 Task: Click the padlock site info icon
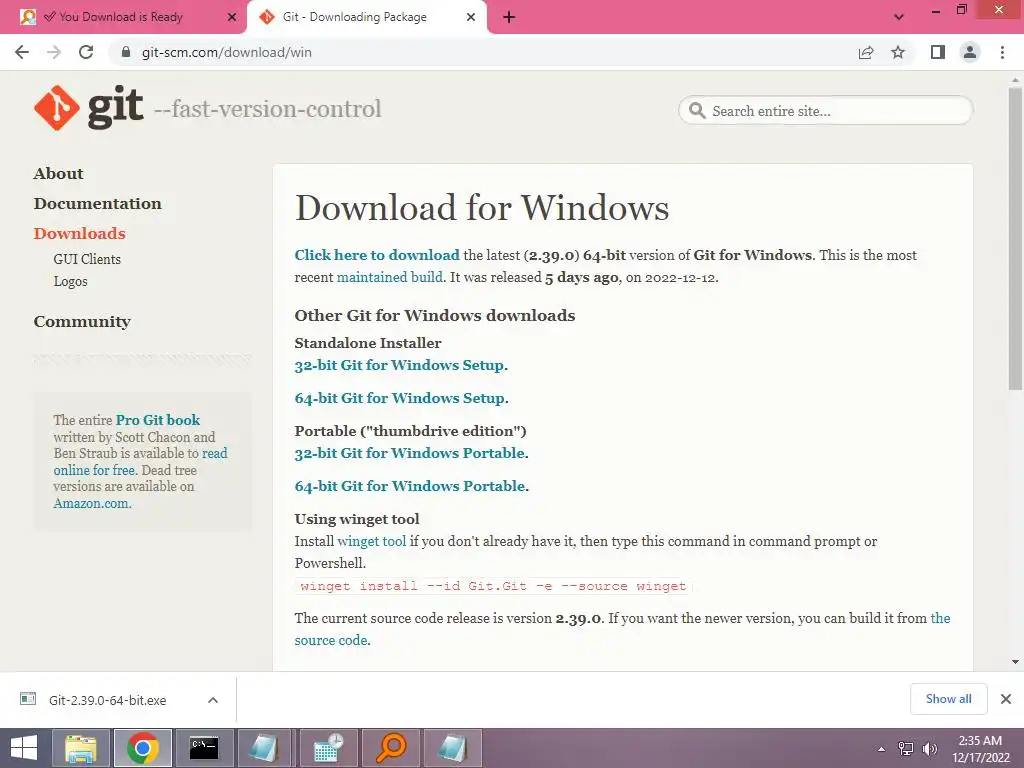tap(126, 52)
